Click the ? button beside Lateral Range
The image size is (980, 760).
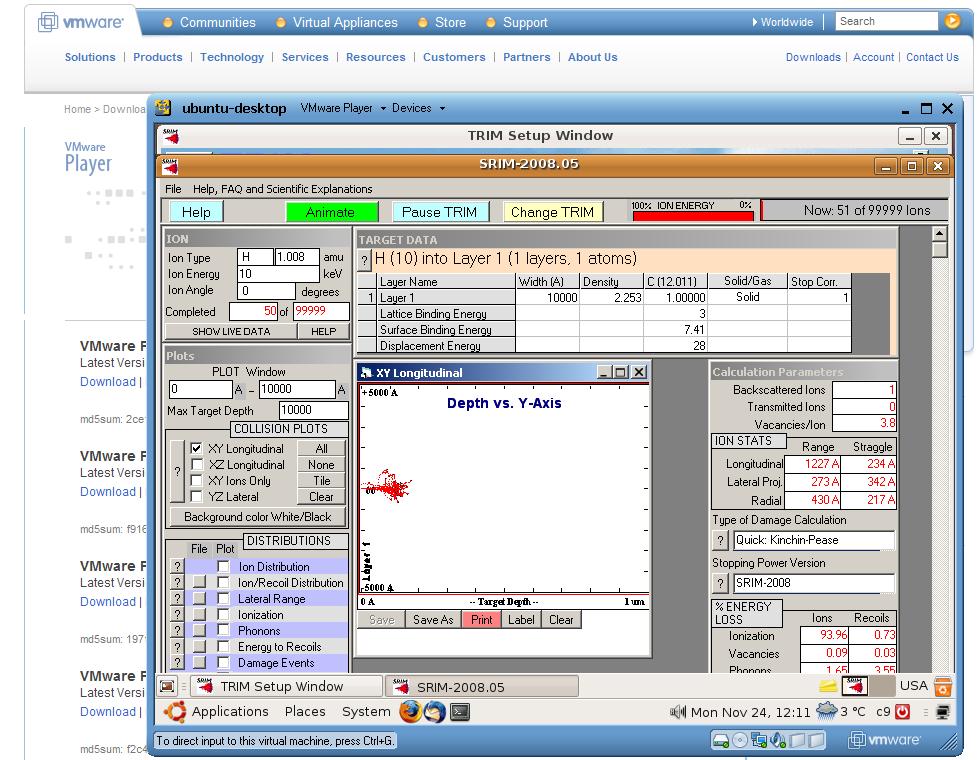coord(178,599)
